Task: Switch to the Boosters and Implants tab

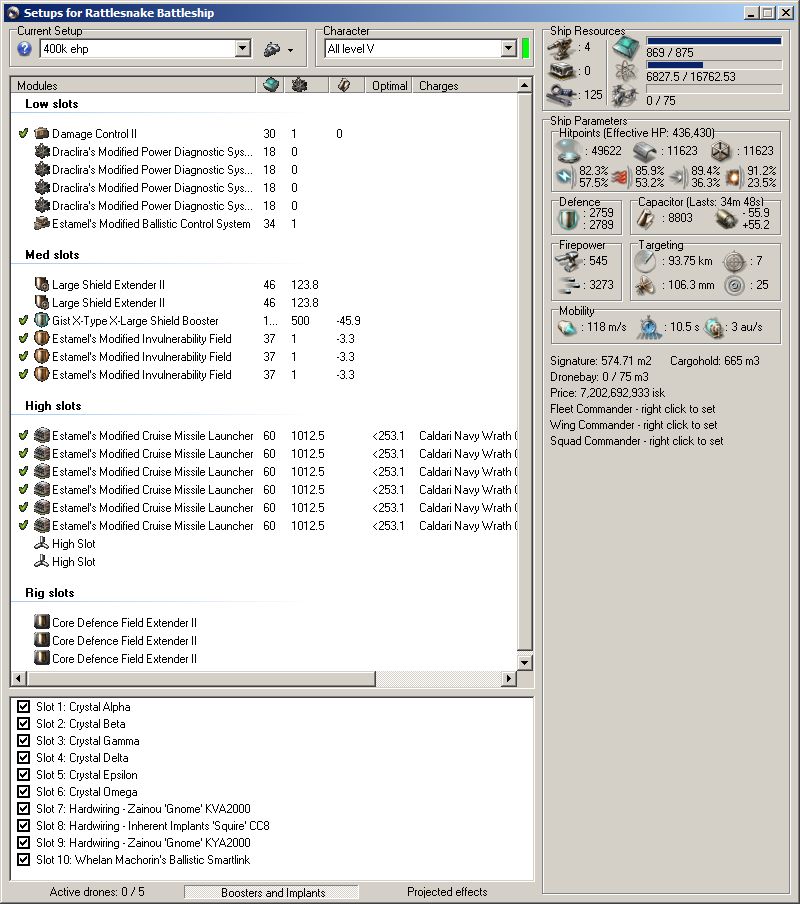Action: point(272,892)
